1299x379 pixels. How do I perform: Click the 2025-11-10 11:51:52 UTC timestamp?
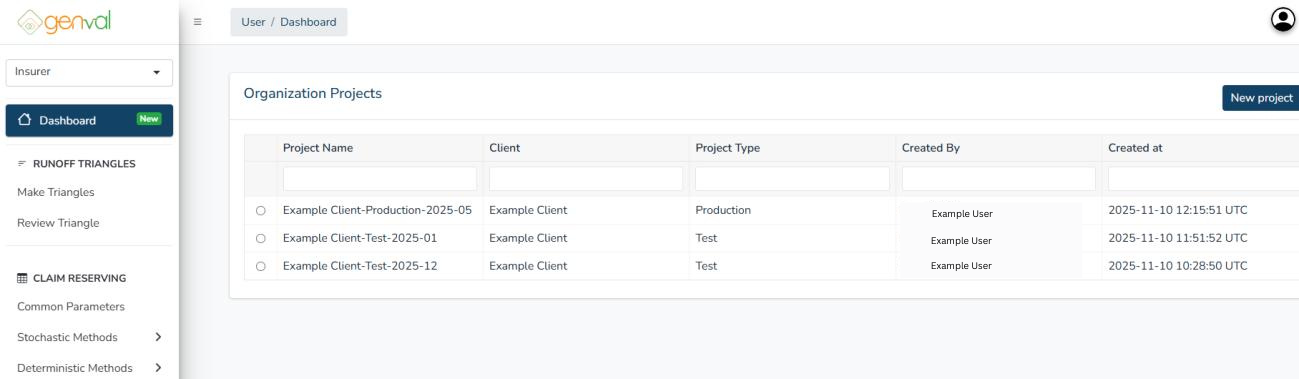1178,238
